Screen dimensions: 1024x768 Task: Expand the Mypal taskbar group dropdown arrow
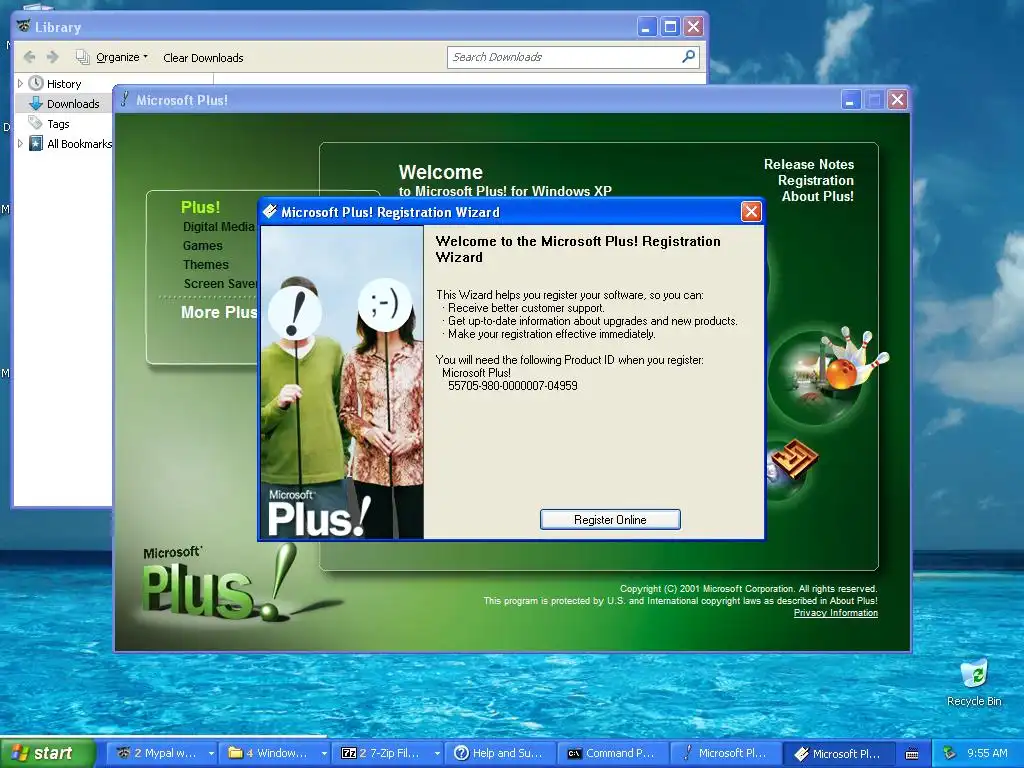[212, 753]
